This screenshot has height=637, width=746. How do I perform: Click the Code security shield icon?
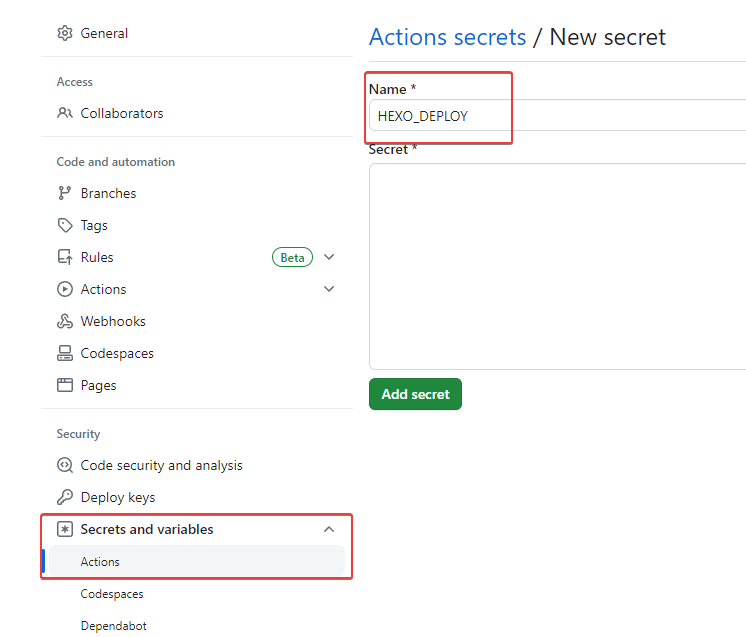click(x=65, y=465)
